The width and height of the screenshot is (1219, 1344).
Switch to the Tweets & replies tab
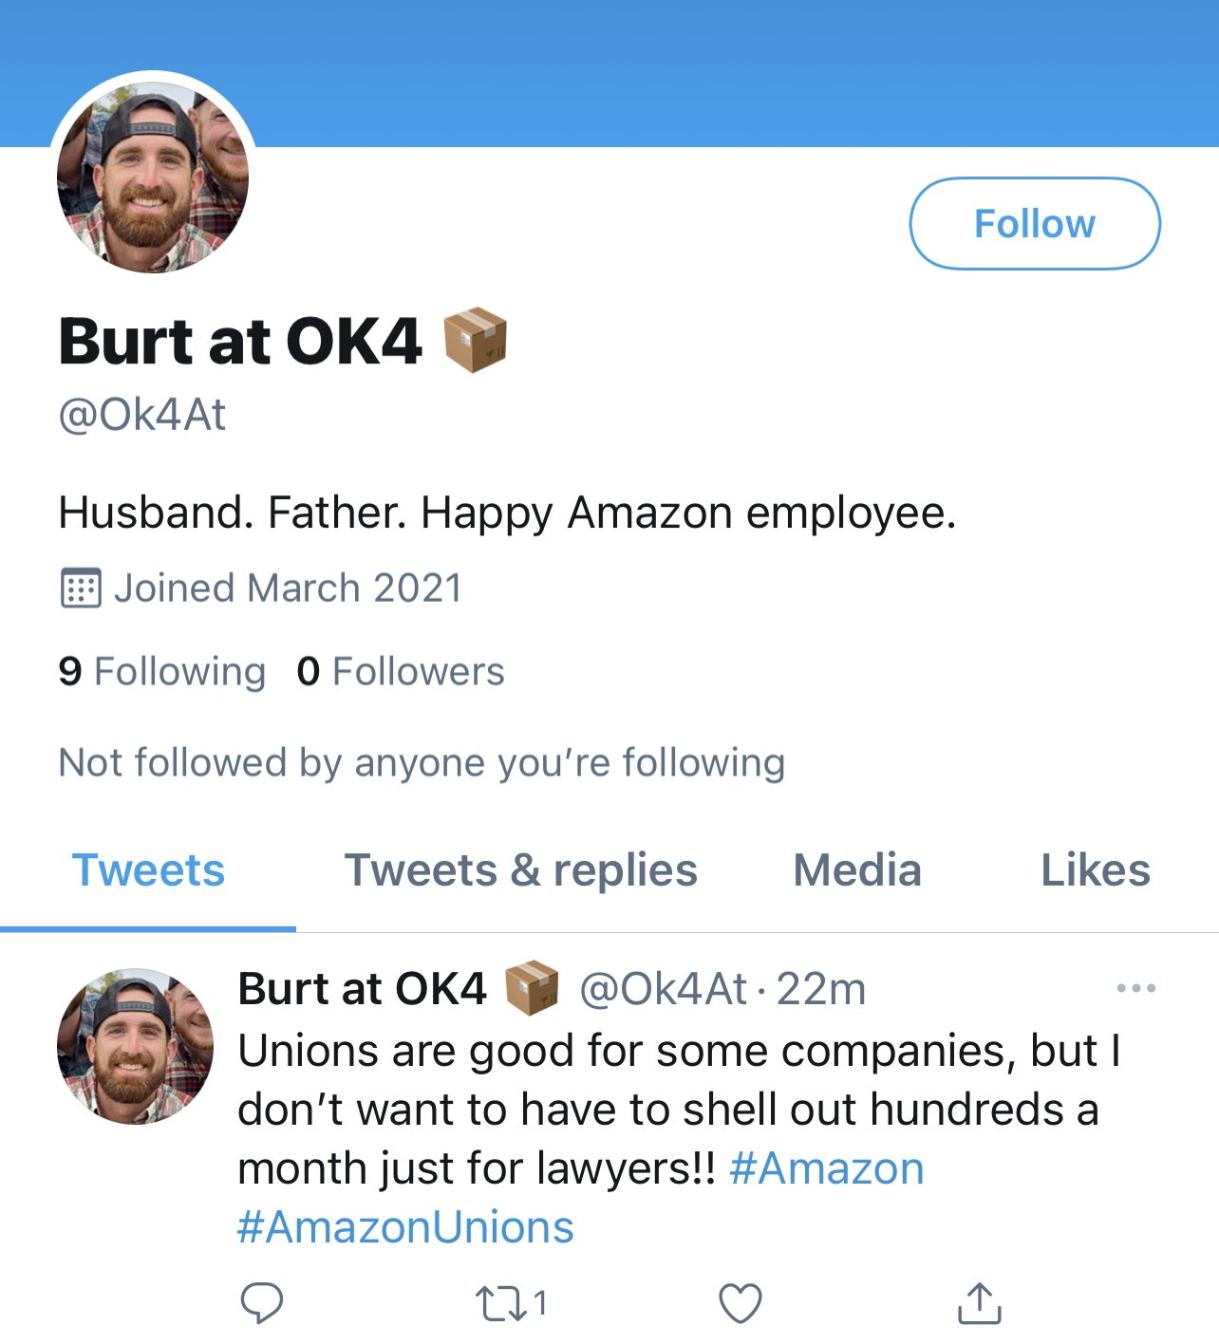pos(520,870)
